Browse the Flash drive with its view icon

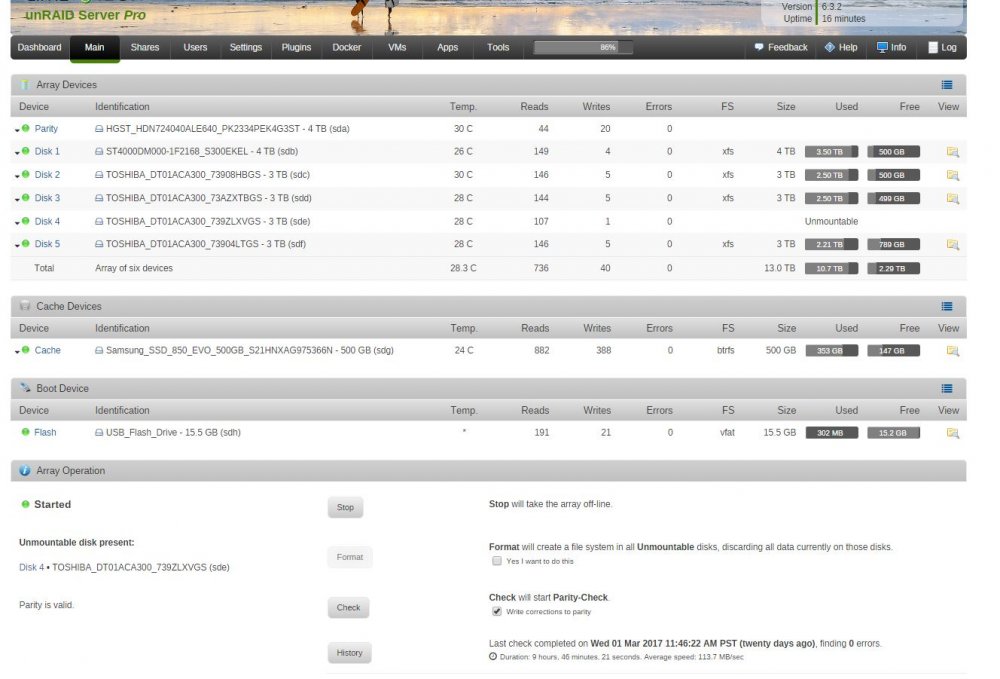click(952, 433)
